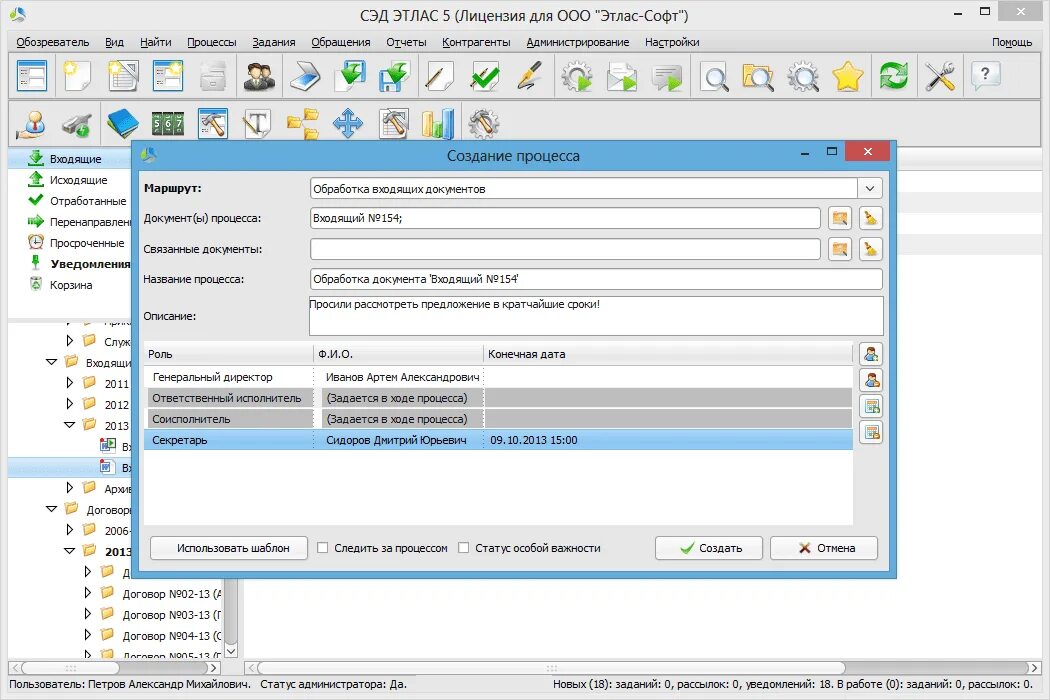Click the remove date calendar icon
Viewport: 1050px width, 700px height.
pyautogui.click(x=871, y=433)
